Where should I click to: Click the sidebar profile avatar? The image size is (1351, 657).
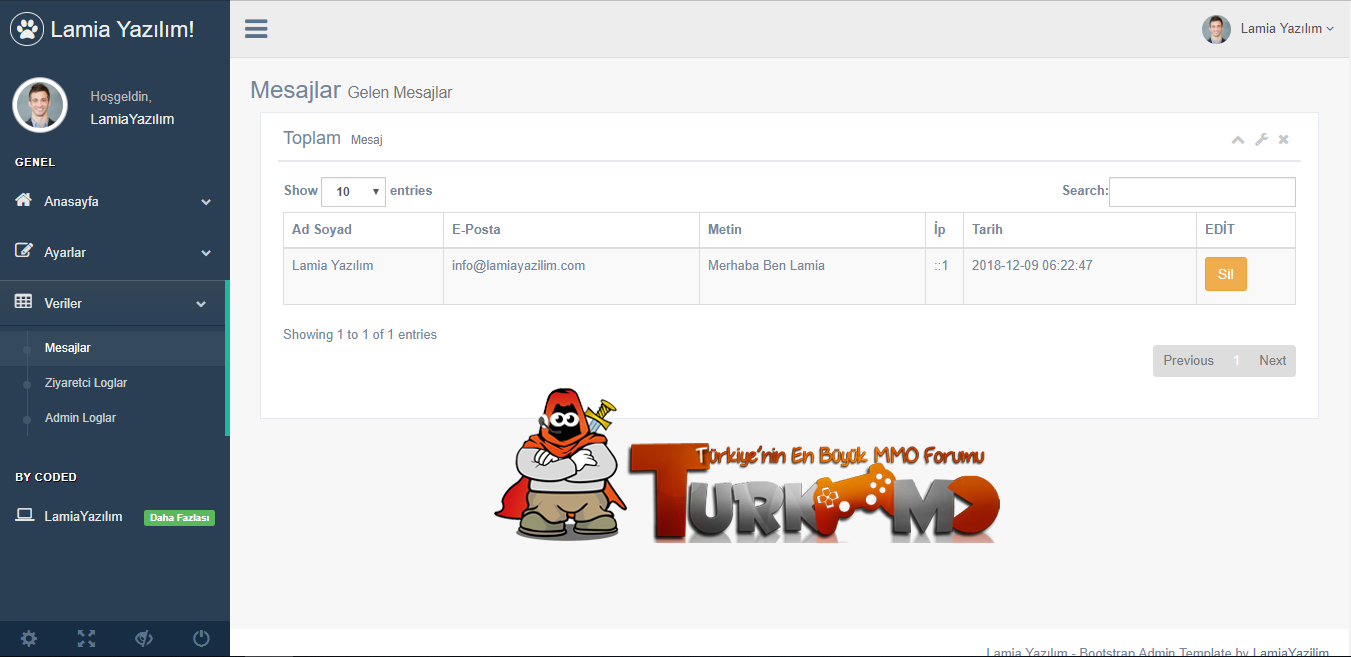(x=40, y=105)
